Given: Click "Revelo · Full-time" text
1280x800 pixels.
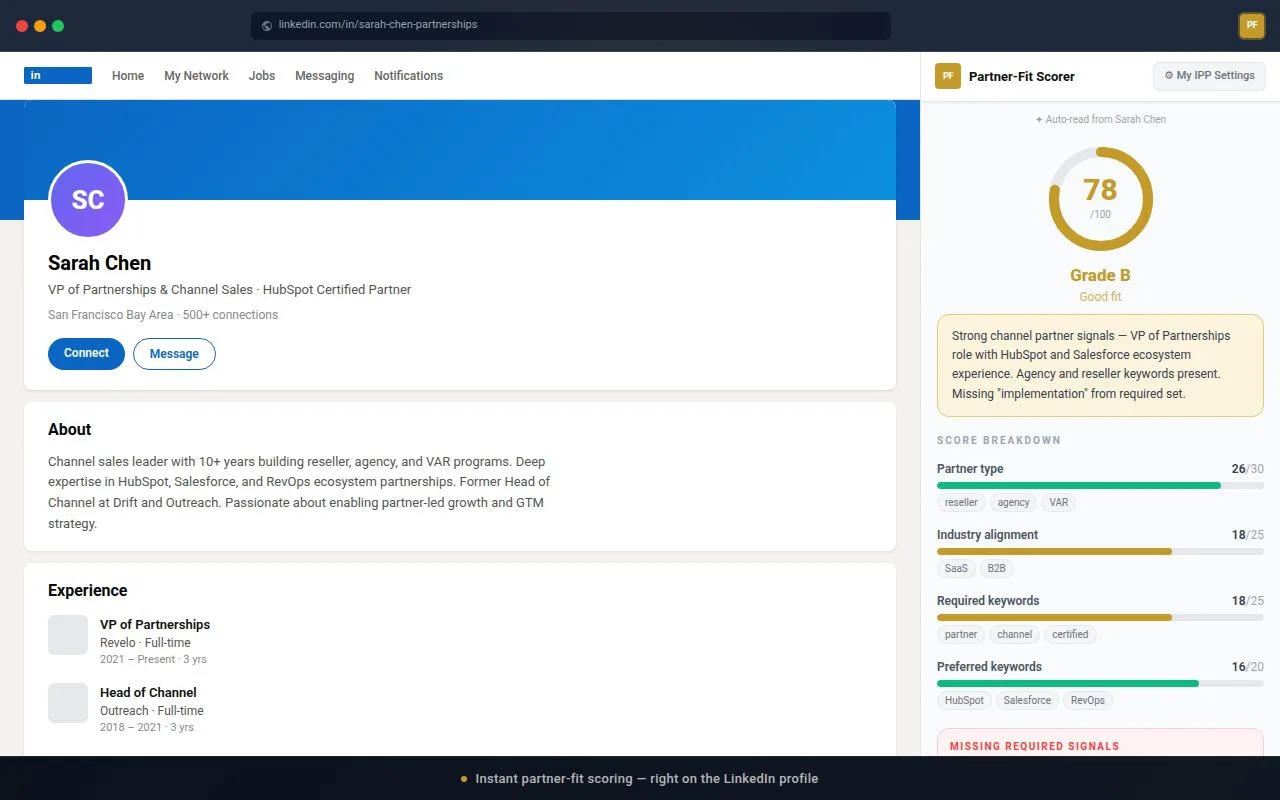Looking at the screenshot, I should tap(145, 643).
